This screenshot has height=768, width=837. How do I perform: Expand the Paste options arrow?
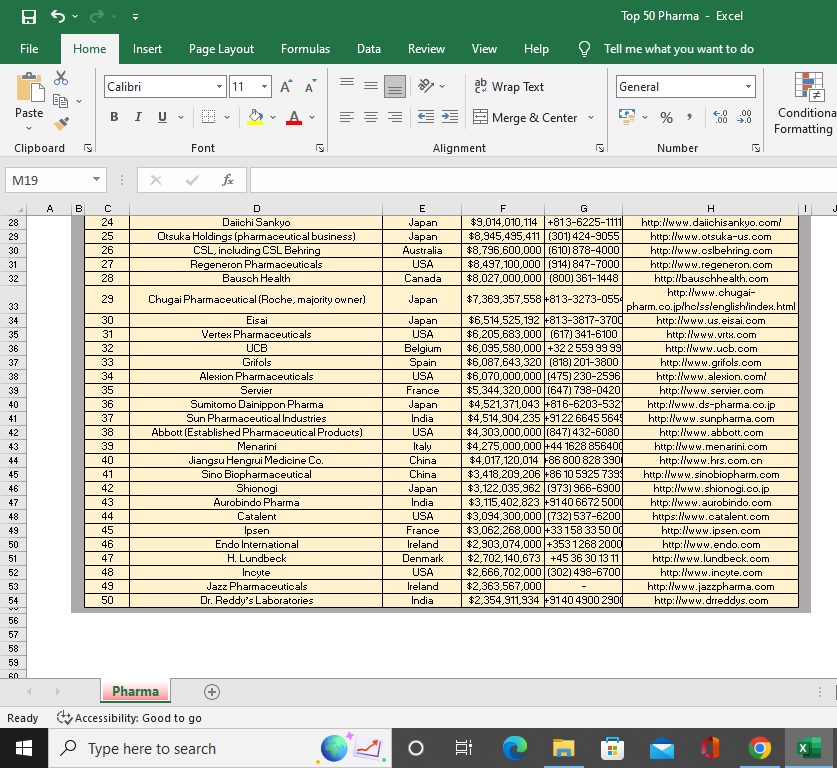[29, 128]
